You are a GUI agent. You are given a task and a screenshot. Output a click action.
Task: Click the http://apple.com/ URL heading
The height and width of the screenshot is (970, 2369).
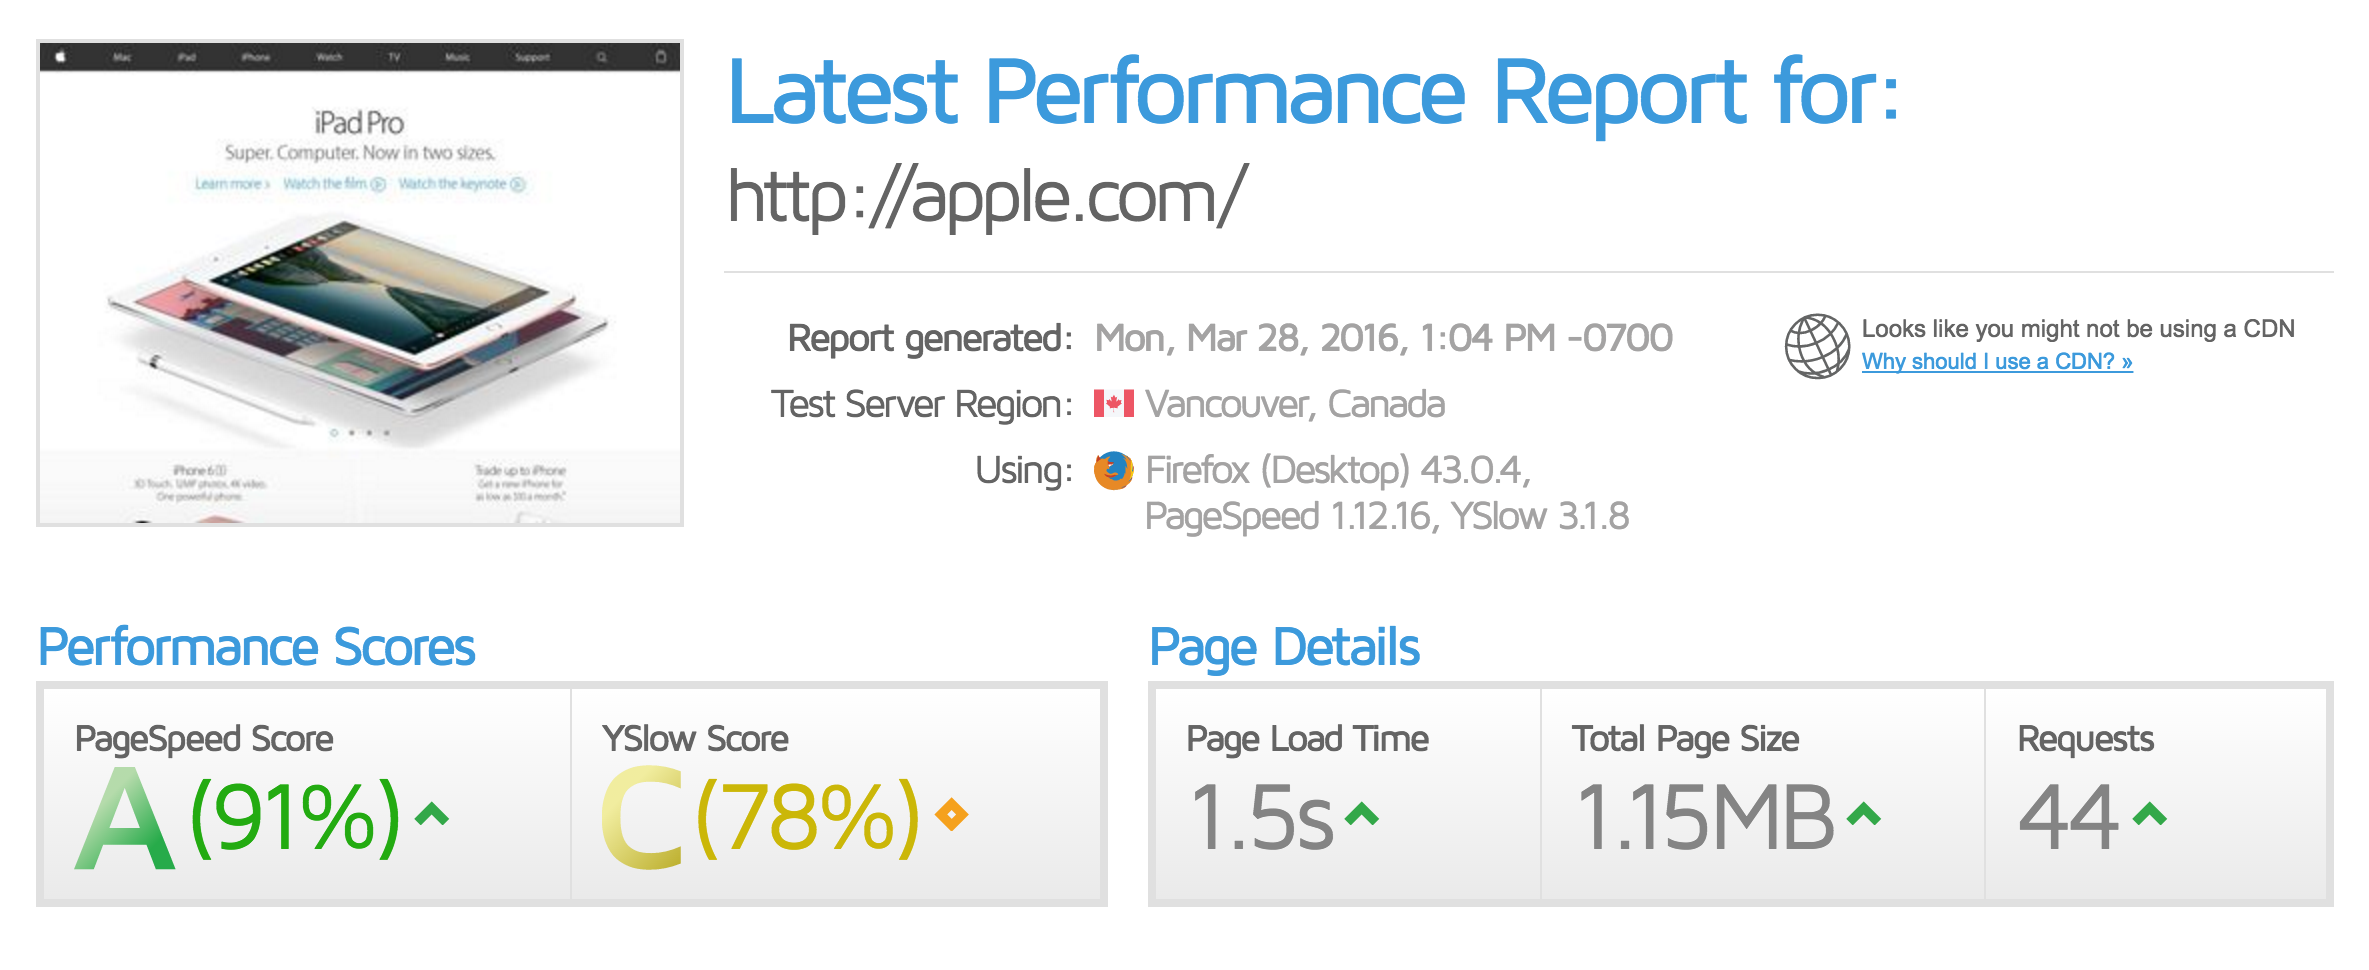pos(985,197)
